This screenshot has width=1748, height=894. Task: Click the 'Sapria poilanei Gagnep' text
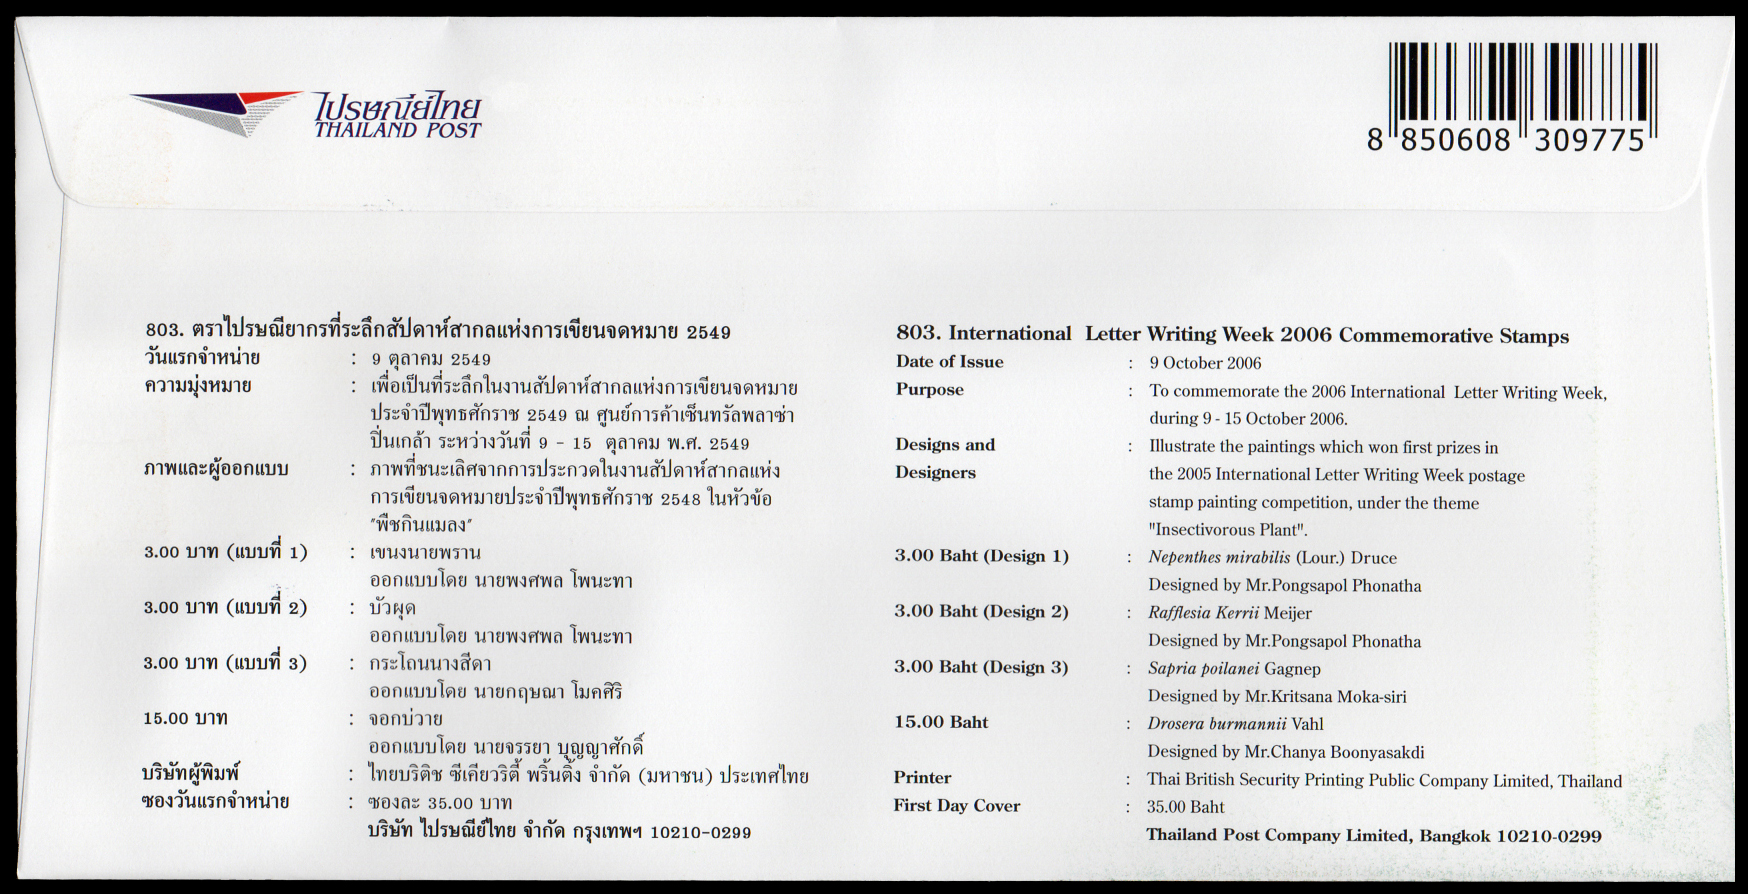[x=1234, y=669]
